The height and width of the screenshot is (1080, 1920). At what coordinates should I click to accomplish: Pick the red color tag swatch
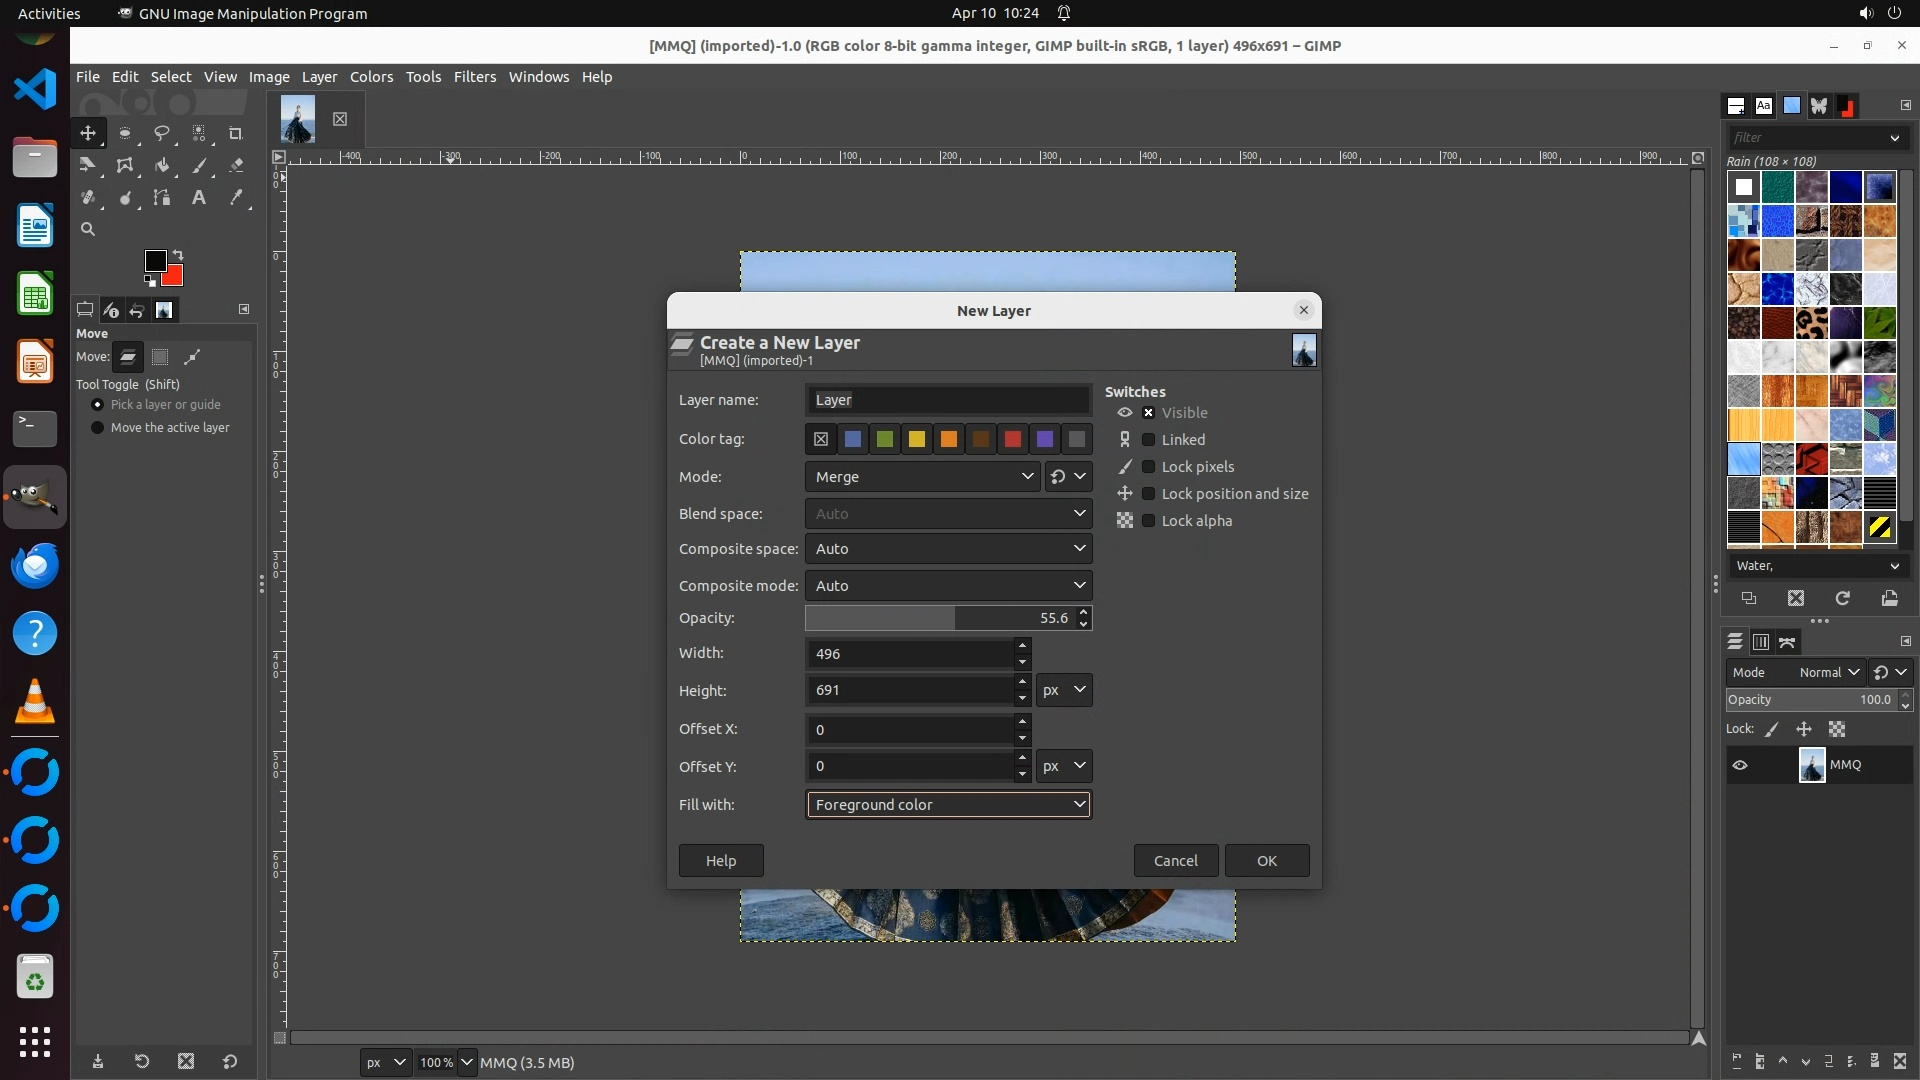(x=1012, y=439)
